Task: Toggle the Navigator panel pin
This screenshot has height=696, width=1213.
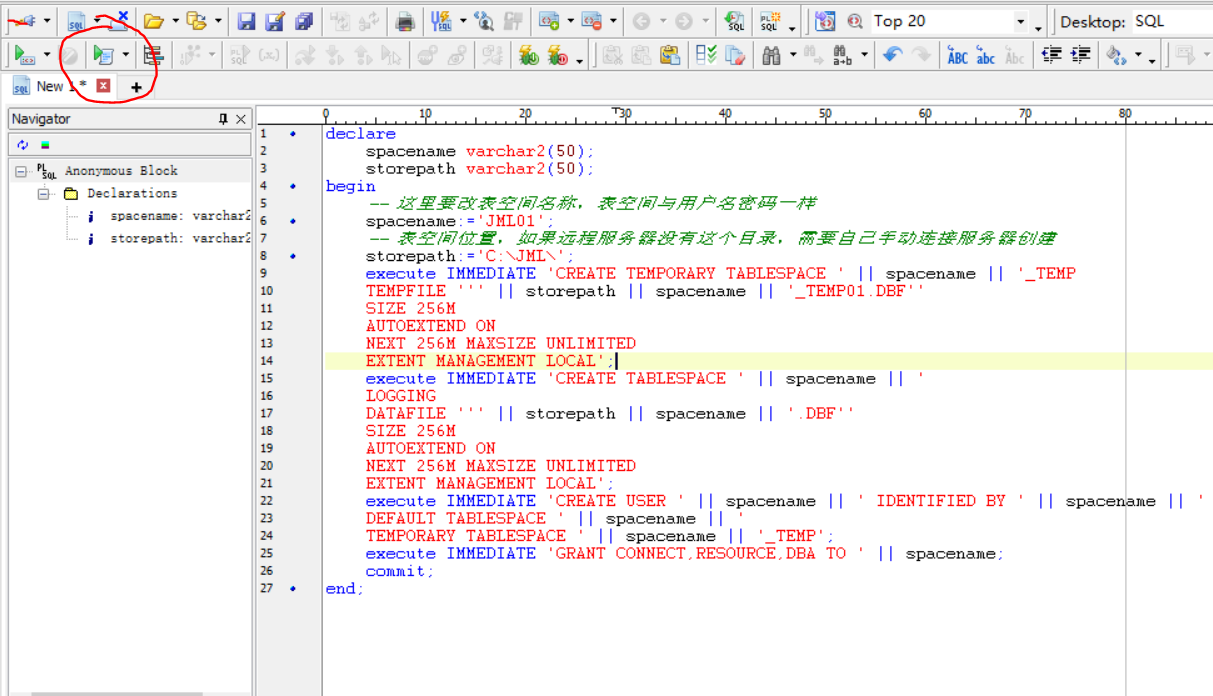Action: 223,119
